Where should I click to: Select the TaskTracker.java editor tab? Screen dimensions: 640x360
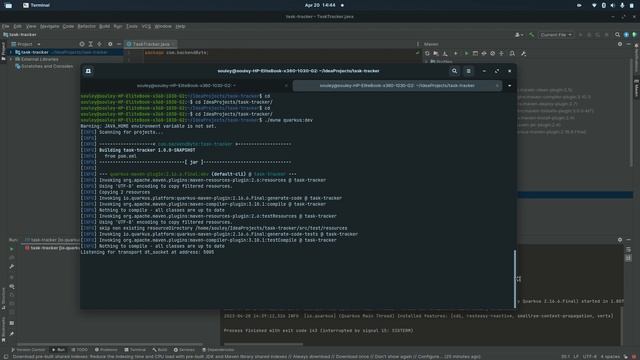[151, 44]
